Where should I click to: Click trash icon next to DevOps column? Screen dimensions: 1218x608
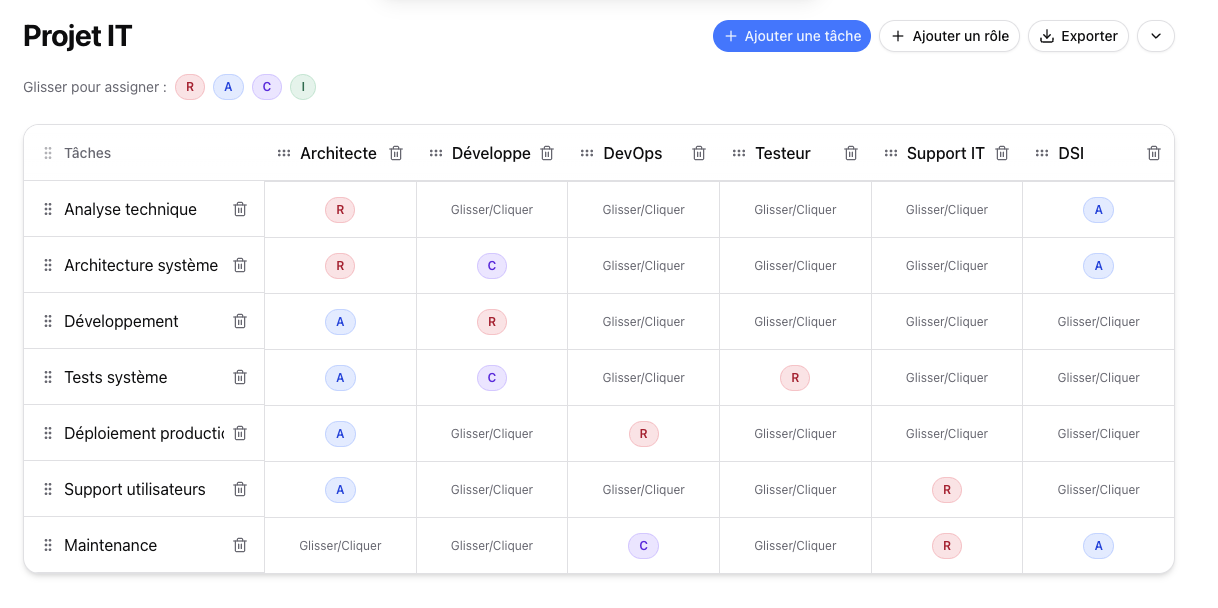click(699, 153)
